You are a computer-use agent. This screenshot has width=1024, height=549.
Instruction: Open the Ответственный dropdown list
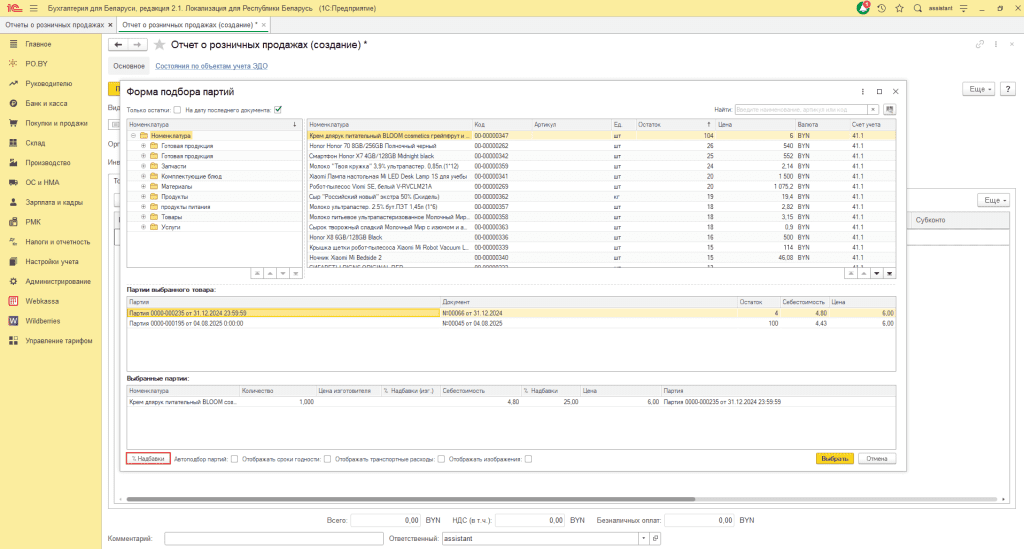coord(642,538)
